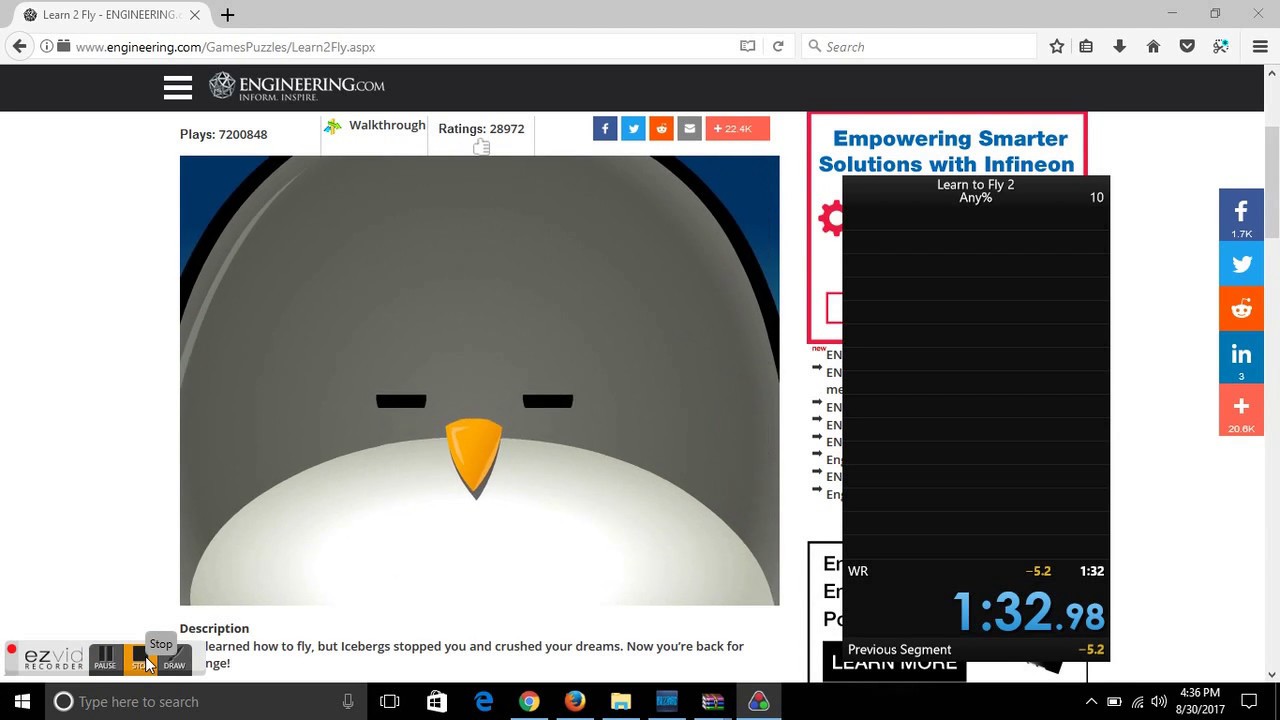Click the Firefox Search input box

(x=920, y=46)
